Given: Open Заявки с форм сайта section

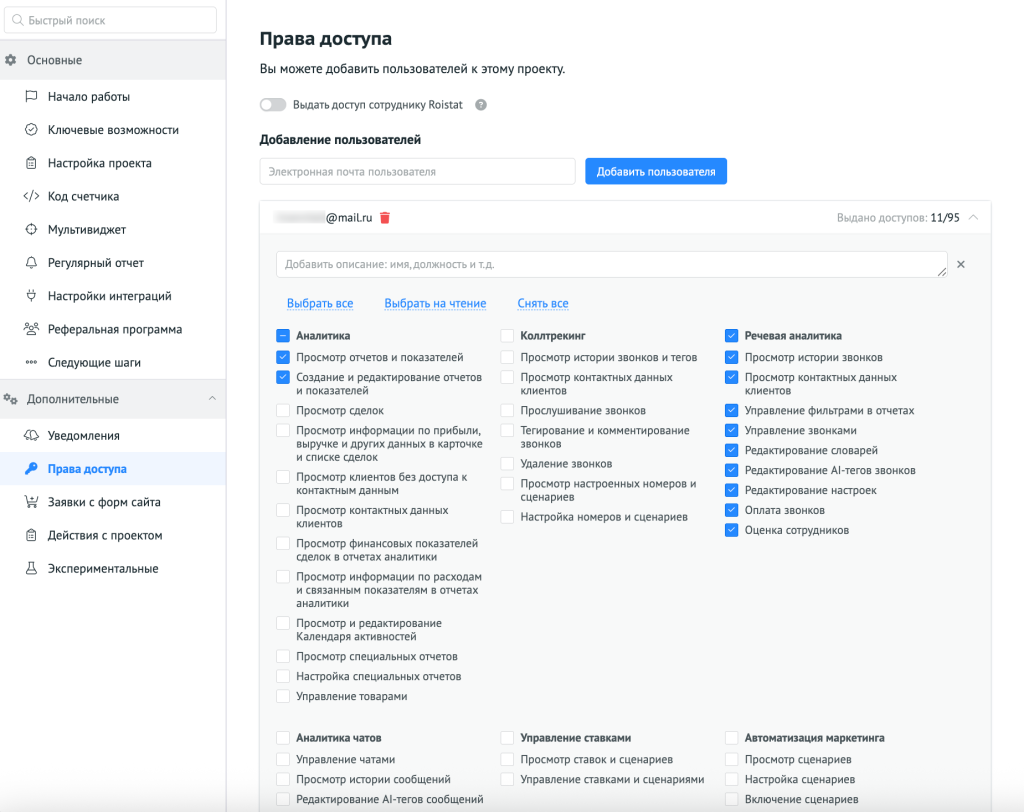Looking at the screenshot, I should pyautogui.click(x=113, y=502).
